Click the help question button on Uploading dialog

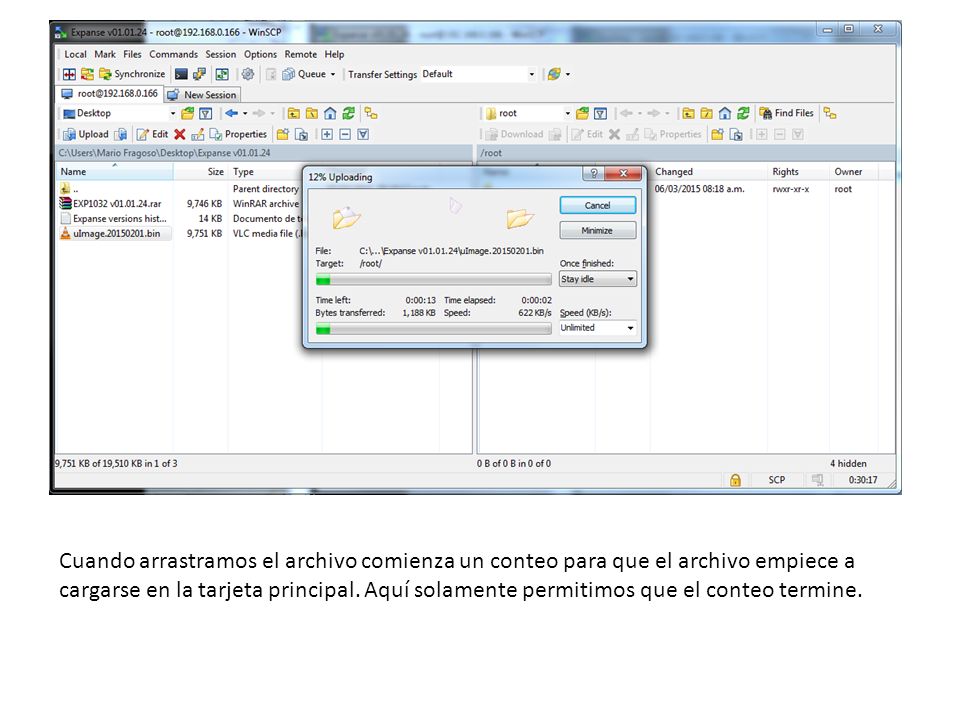click(593, 173)
